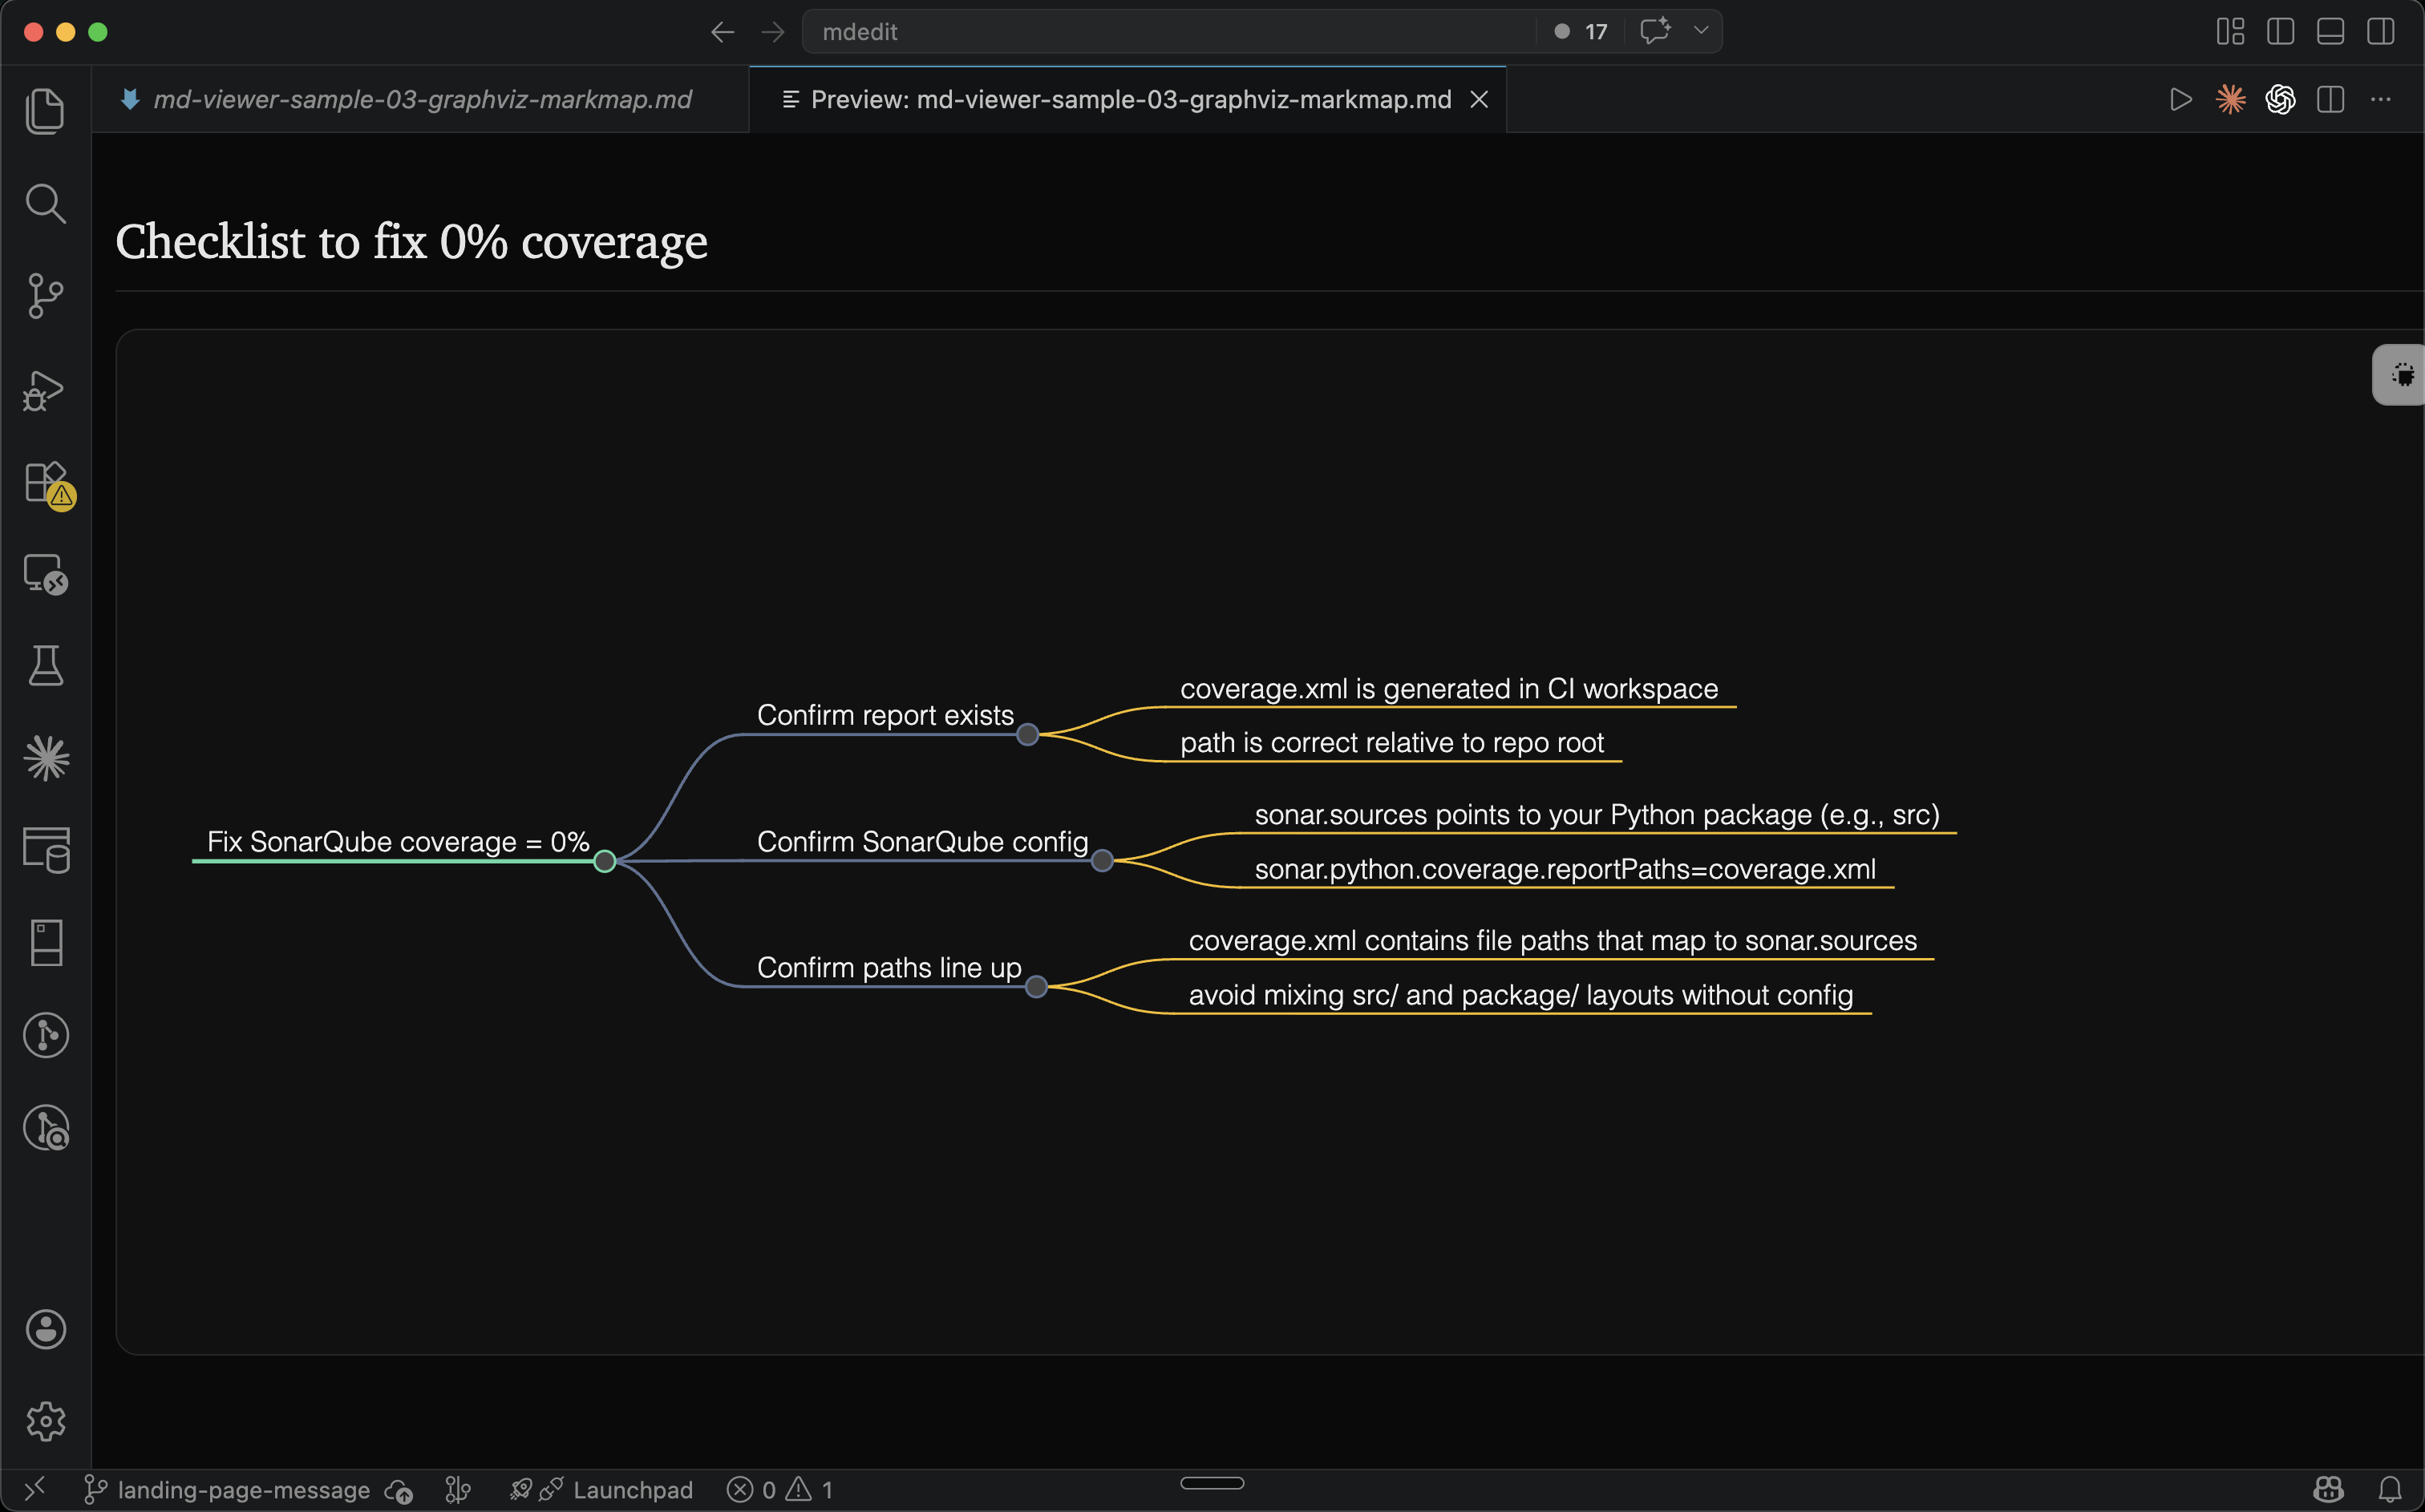The image size is (2425, 1512).
Task: Open Launchpad from the status bar
Action: point(601,1490)
